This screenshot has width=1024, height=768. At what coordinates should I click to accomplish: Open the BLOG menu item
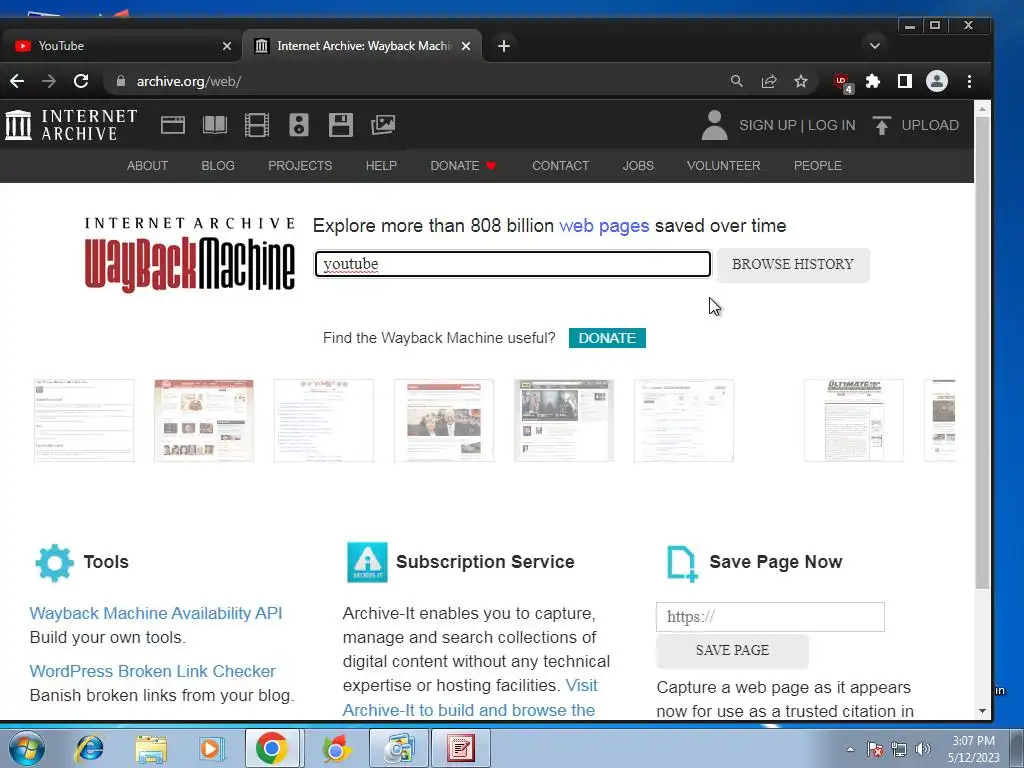click(x=217, y=166)
